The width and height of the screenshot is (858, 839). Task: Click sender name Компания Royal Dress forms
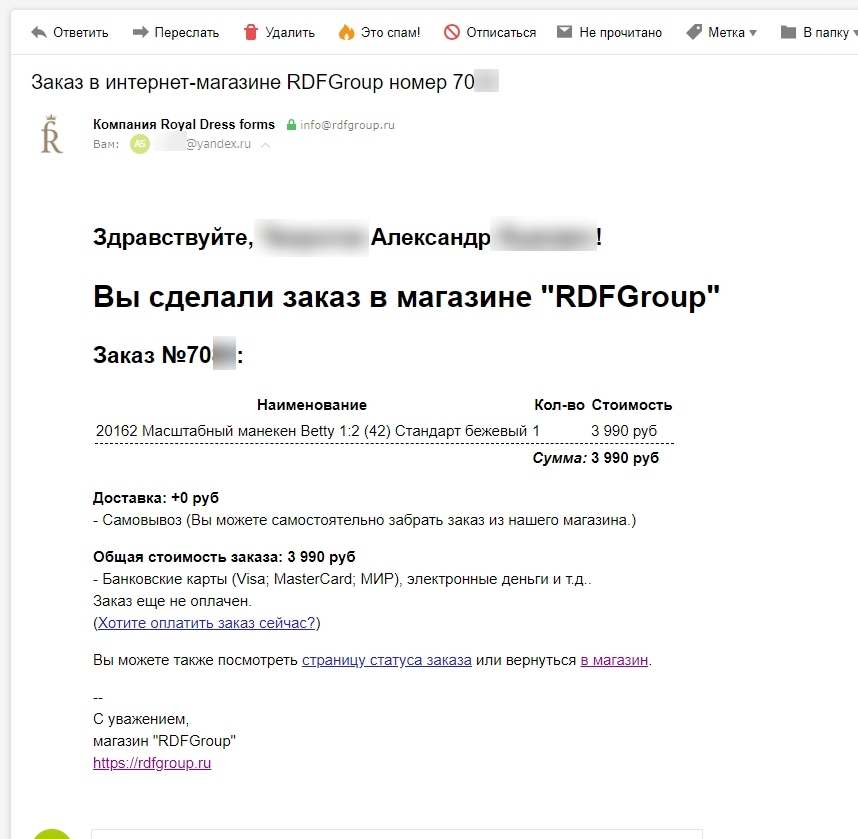coord(184,124)
